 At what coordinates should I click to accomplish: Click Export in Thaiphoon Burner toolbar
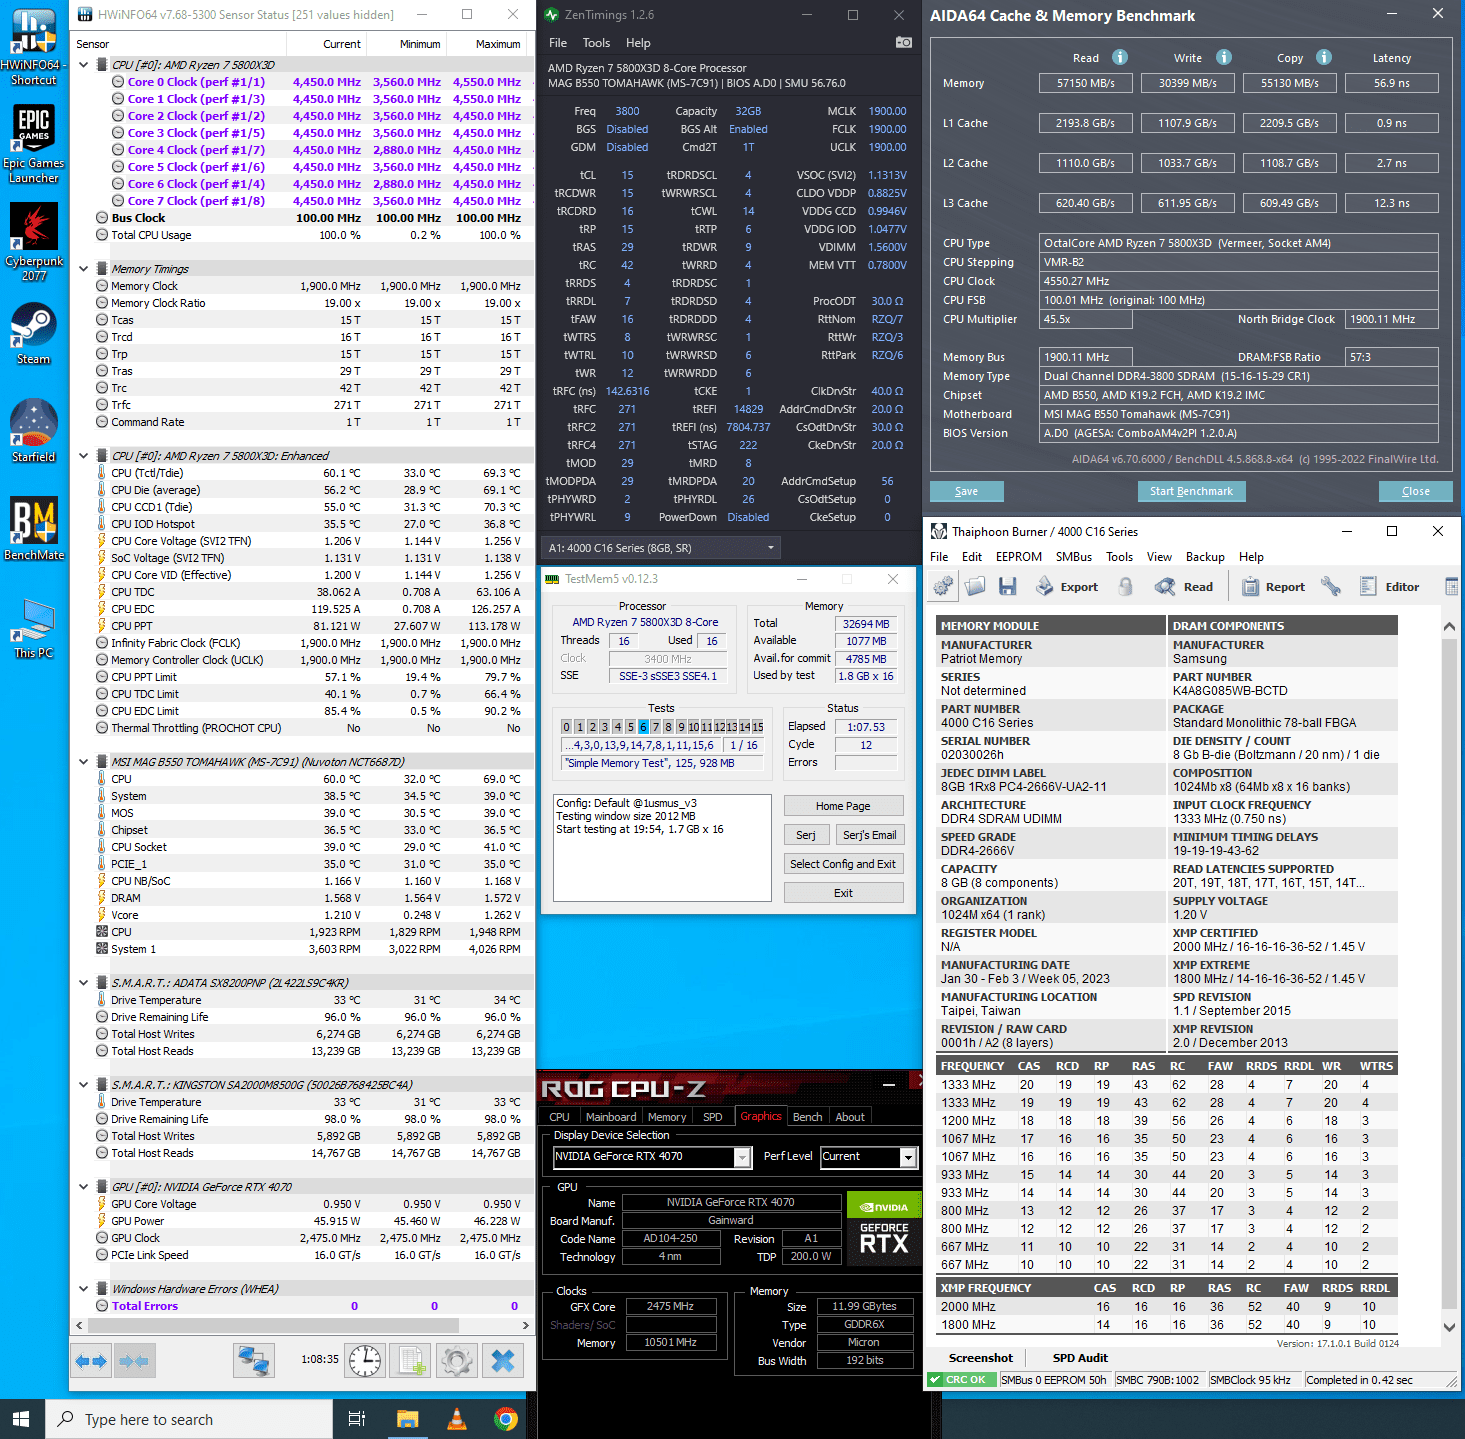pos(1066,587)
